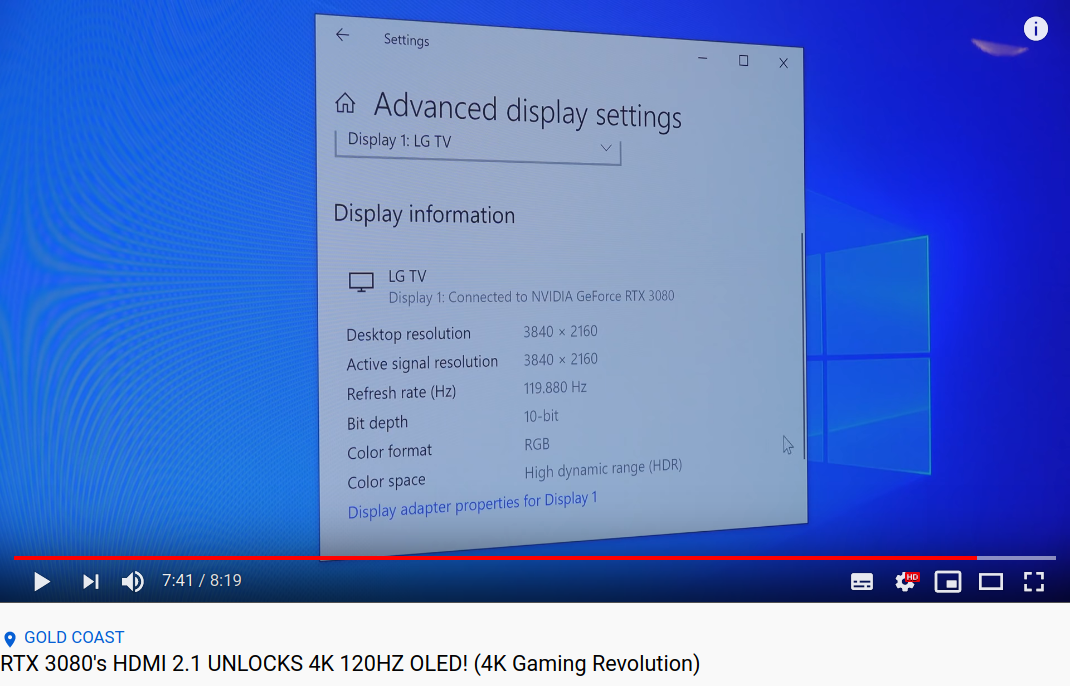Open the GOLD COAST location link
Viewport: 1070px width, 686px height.
pyautogui.click(x=74, y=638)
